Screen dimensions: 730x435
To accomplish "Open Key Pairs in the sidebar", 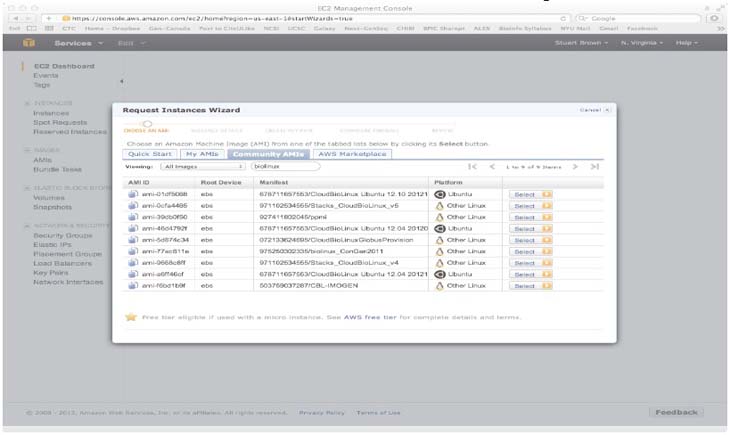I will click(51, 273).
